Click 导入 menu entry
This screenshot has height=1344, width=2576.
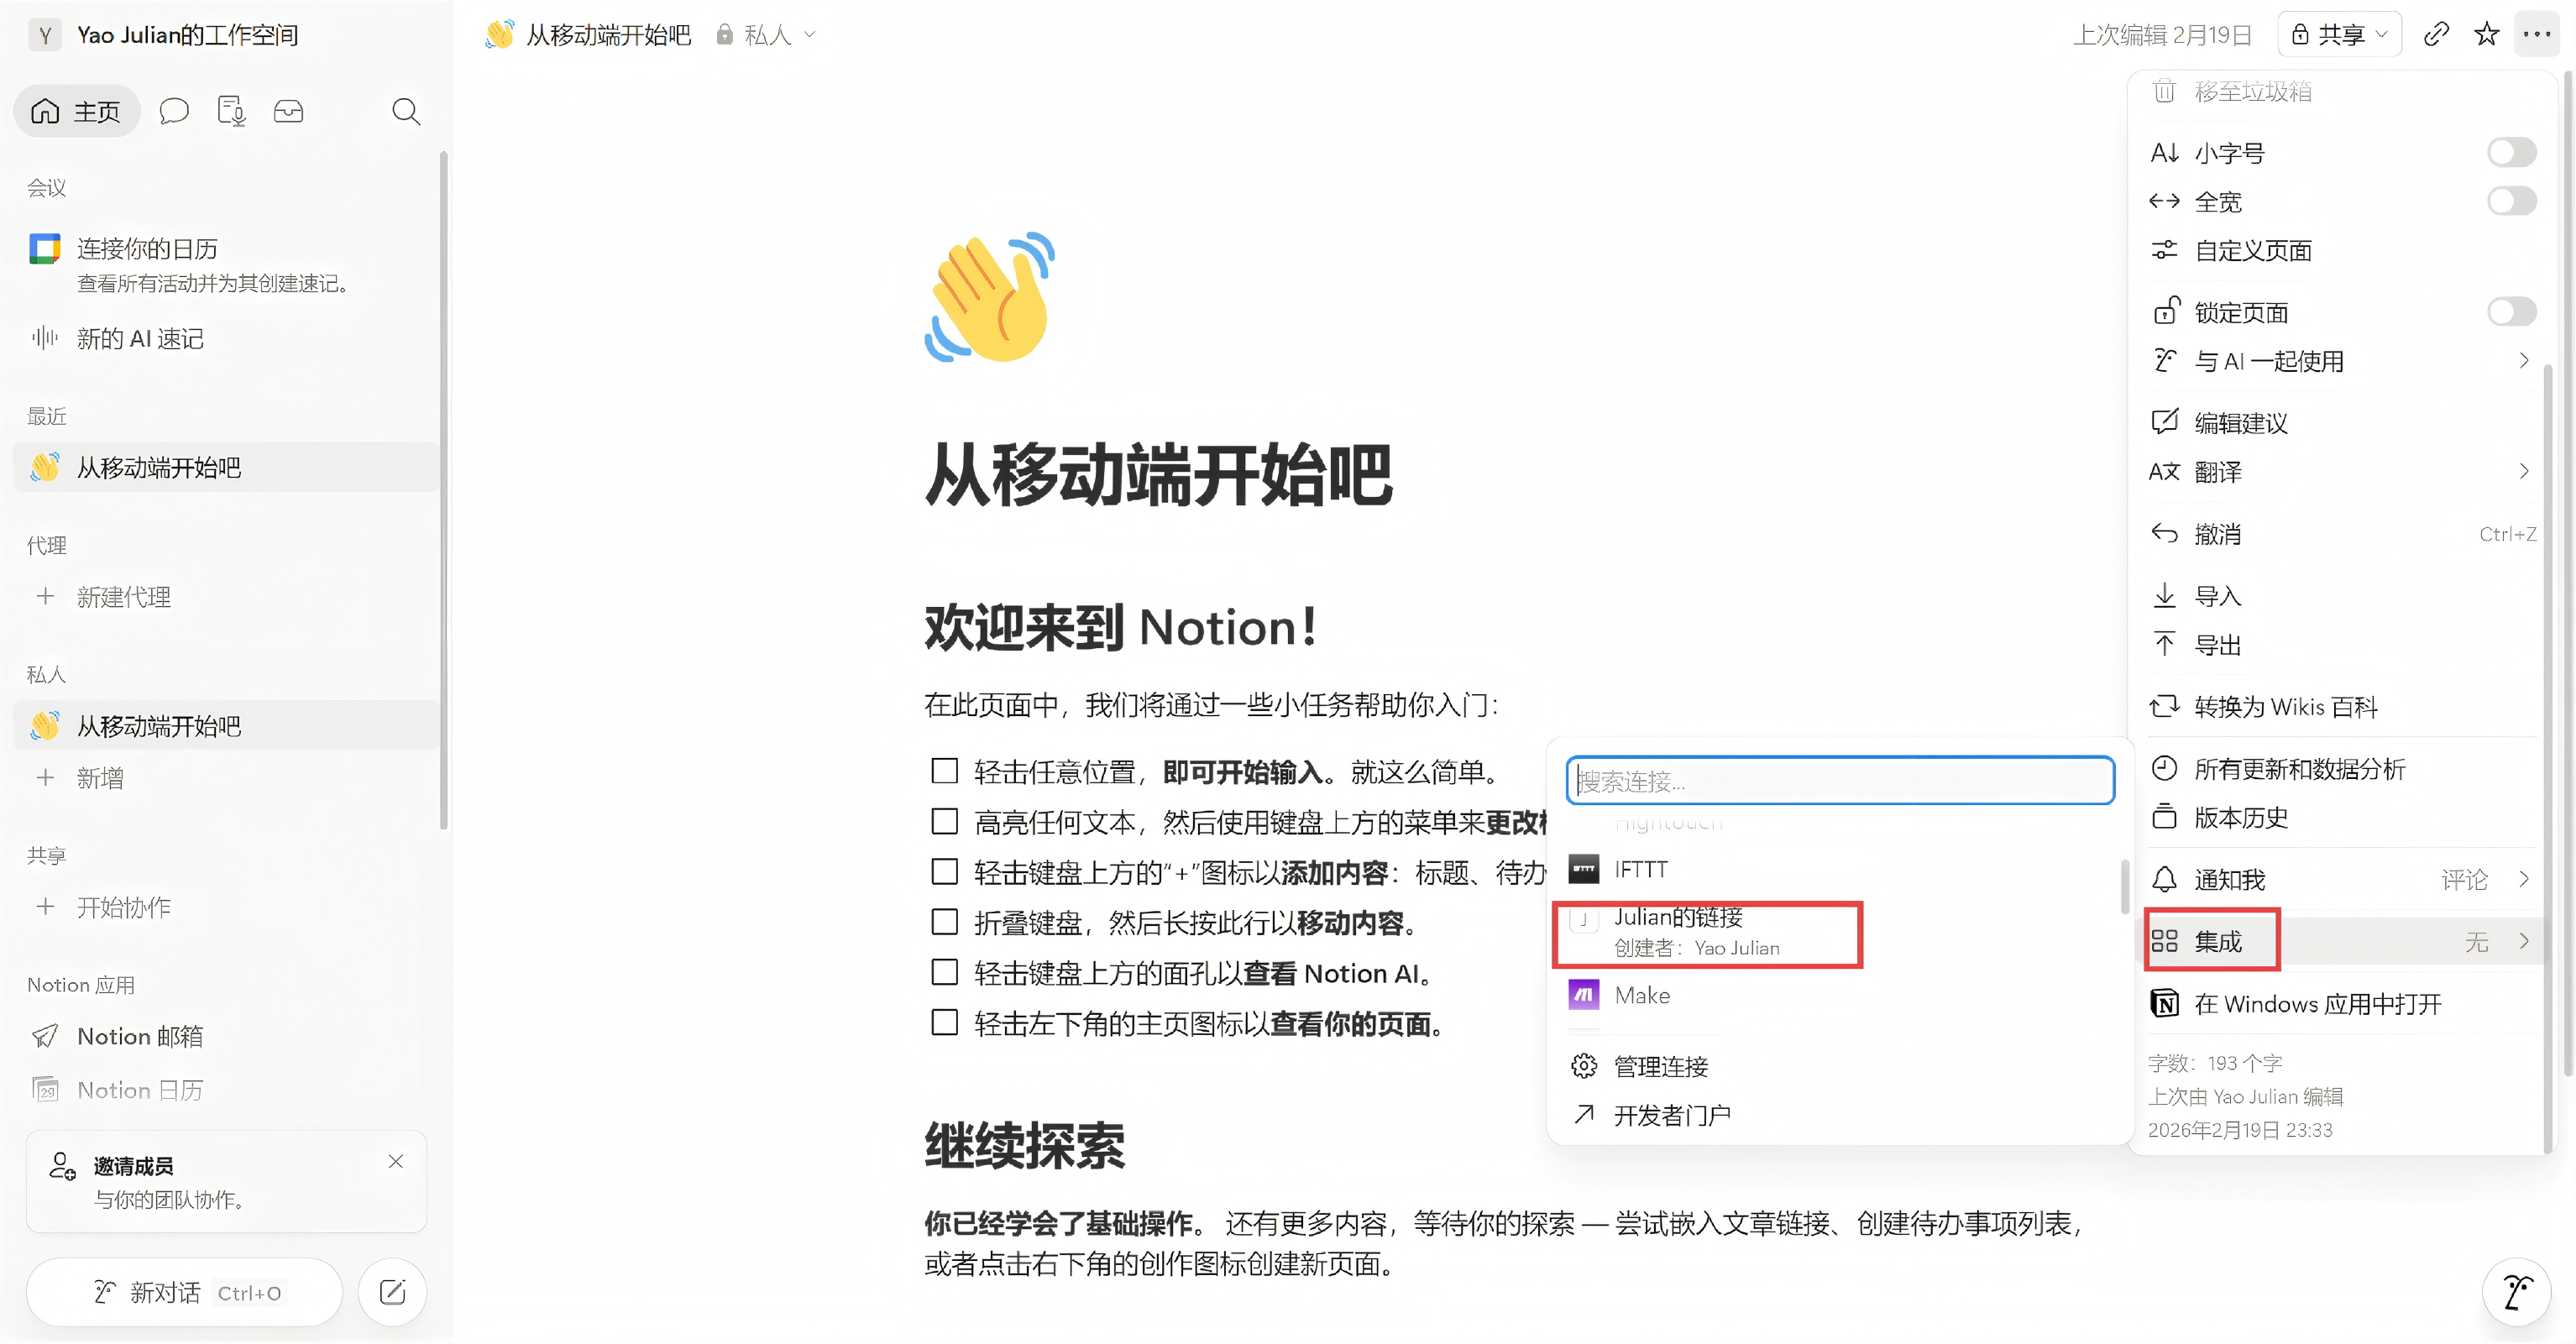coord(2340,596)
